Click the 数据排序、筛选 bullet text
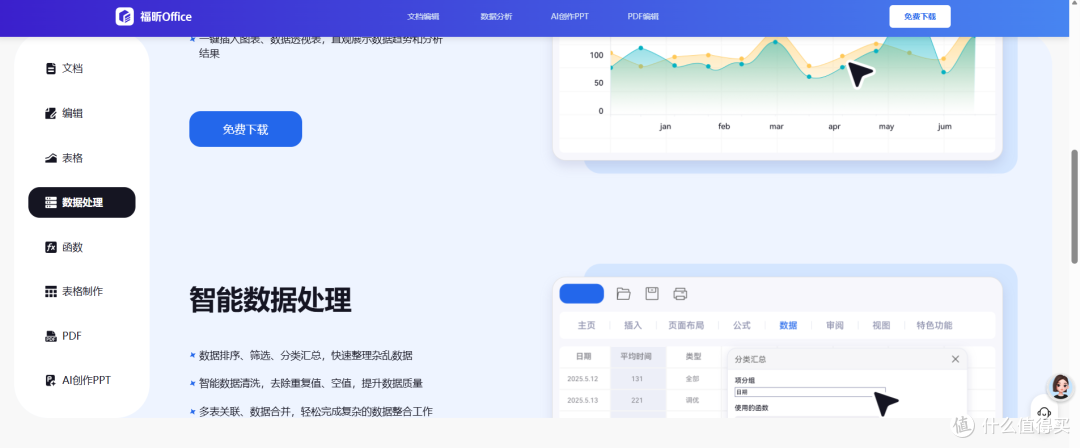Viewport: 1080px width, 448px height. [x=306, y=356]
